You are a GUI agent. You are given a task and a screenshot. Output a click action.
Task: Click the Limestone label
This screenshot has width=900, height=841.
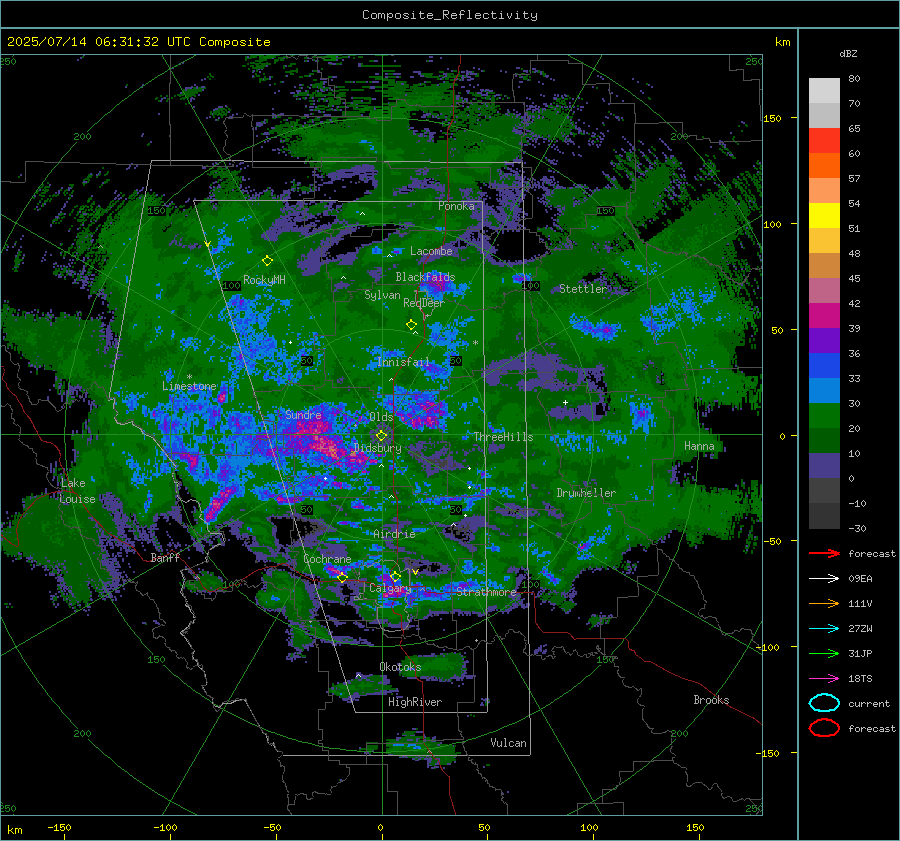(189, 386)
